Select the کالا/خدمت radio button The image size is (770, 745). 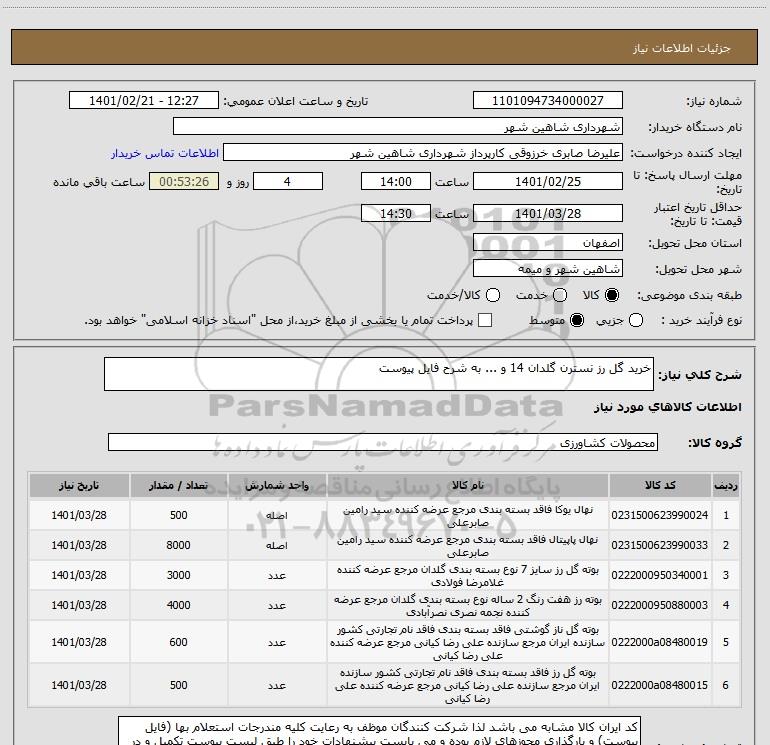point(493,295)
